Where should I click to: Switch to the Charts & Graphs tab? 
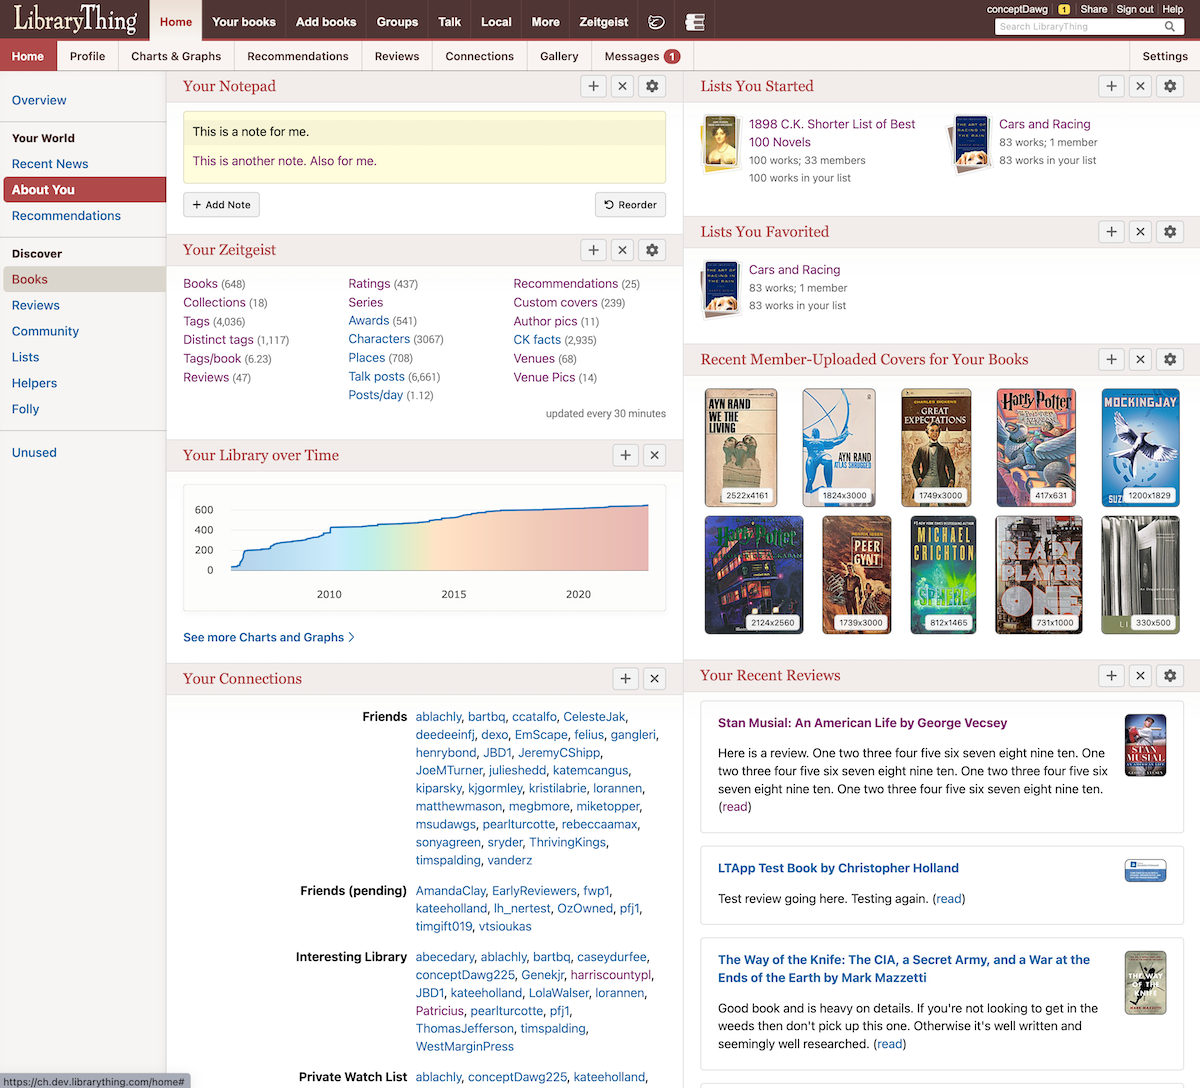click(x=175, y=56)
